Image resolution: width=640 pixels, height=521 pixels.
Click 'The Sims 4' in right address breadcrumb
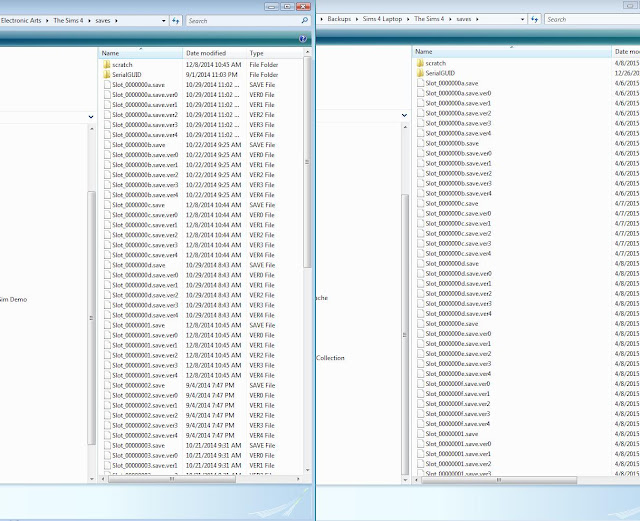click(x=429, y=19)
